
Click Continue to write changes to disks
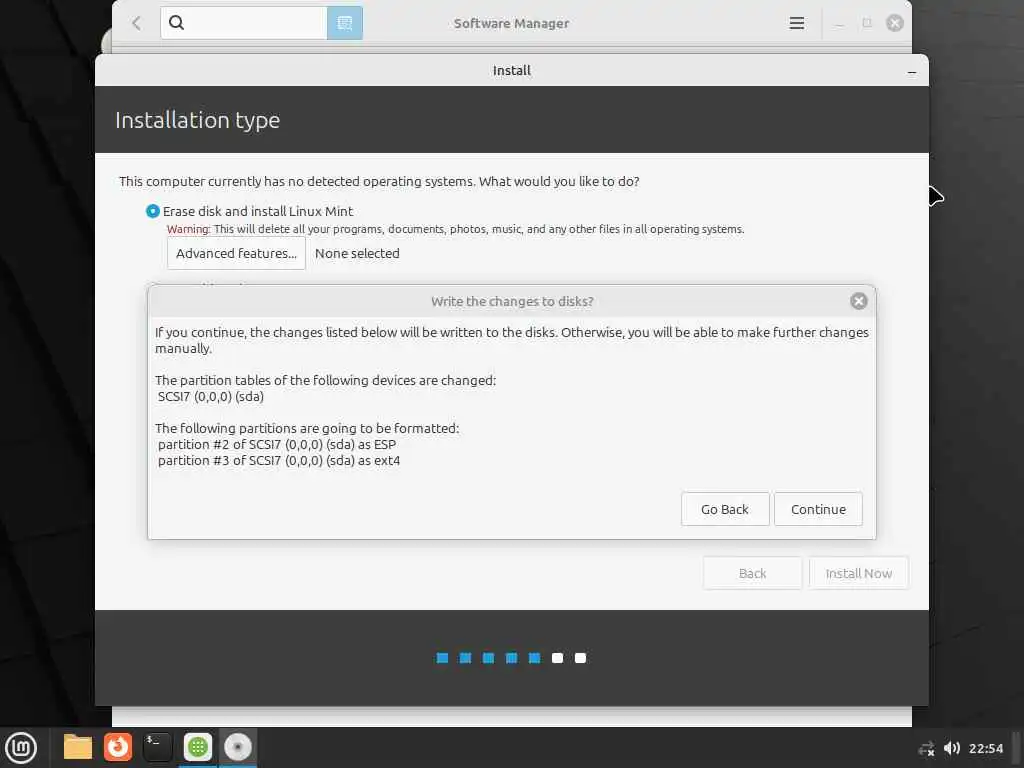tap(818, 509)
